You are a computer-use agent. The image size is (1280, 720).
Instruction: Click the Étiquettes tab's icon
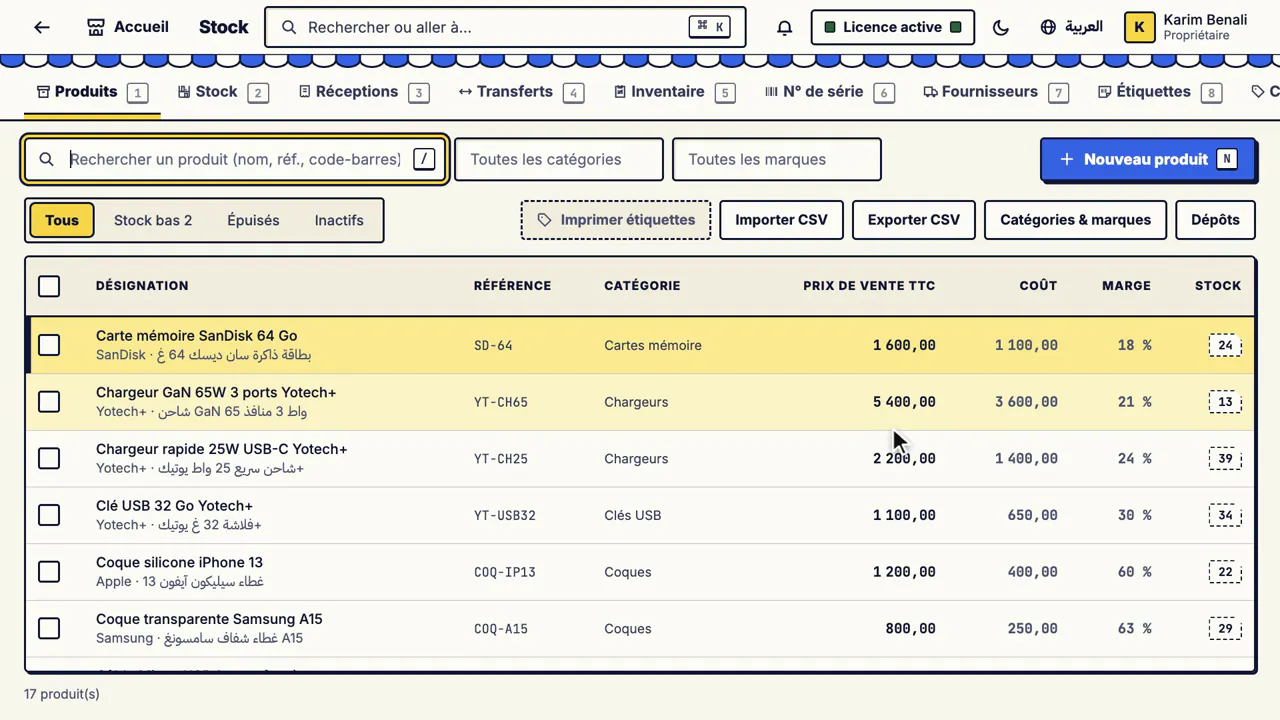click(x=1104, y=92)
